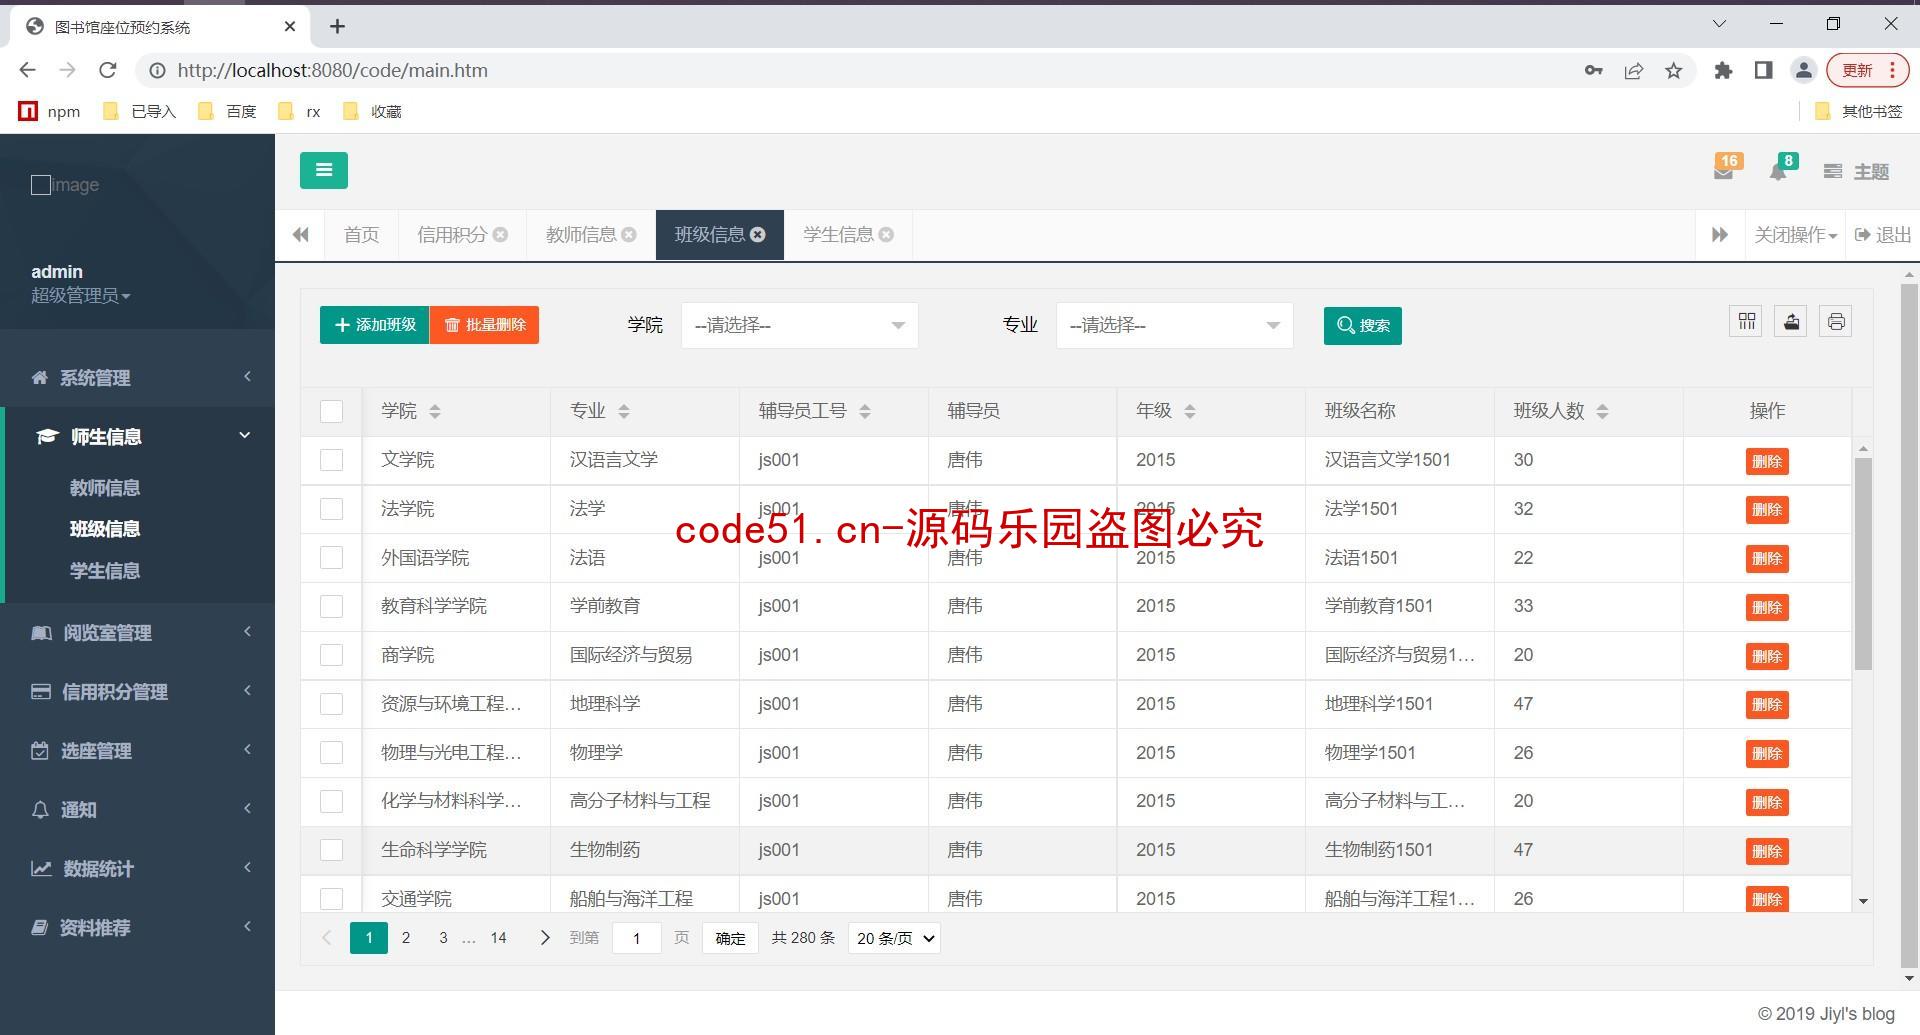Collapse the 师生信息 sidebar menu
The height and width of the screenshot is (1035, 1920).
(138, 436)
